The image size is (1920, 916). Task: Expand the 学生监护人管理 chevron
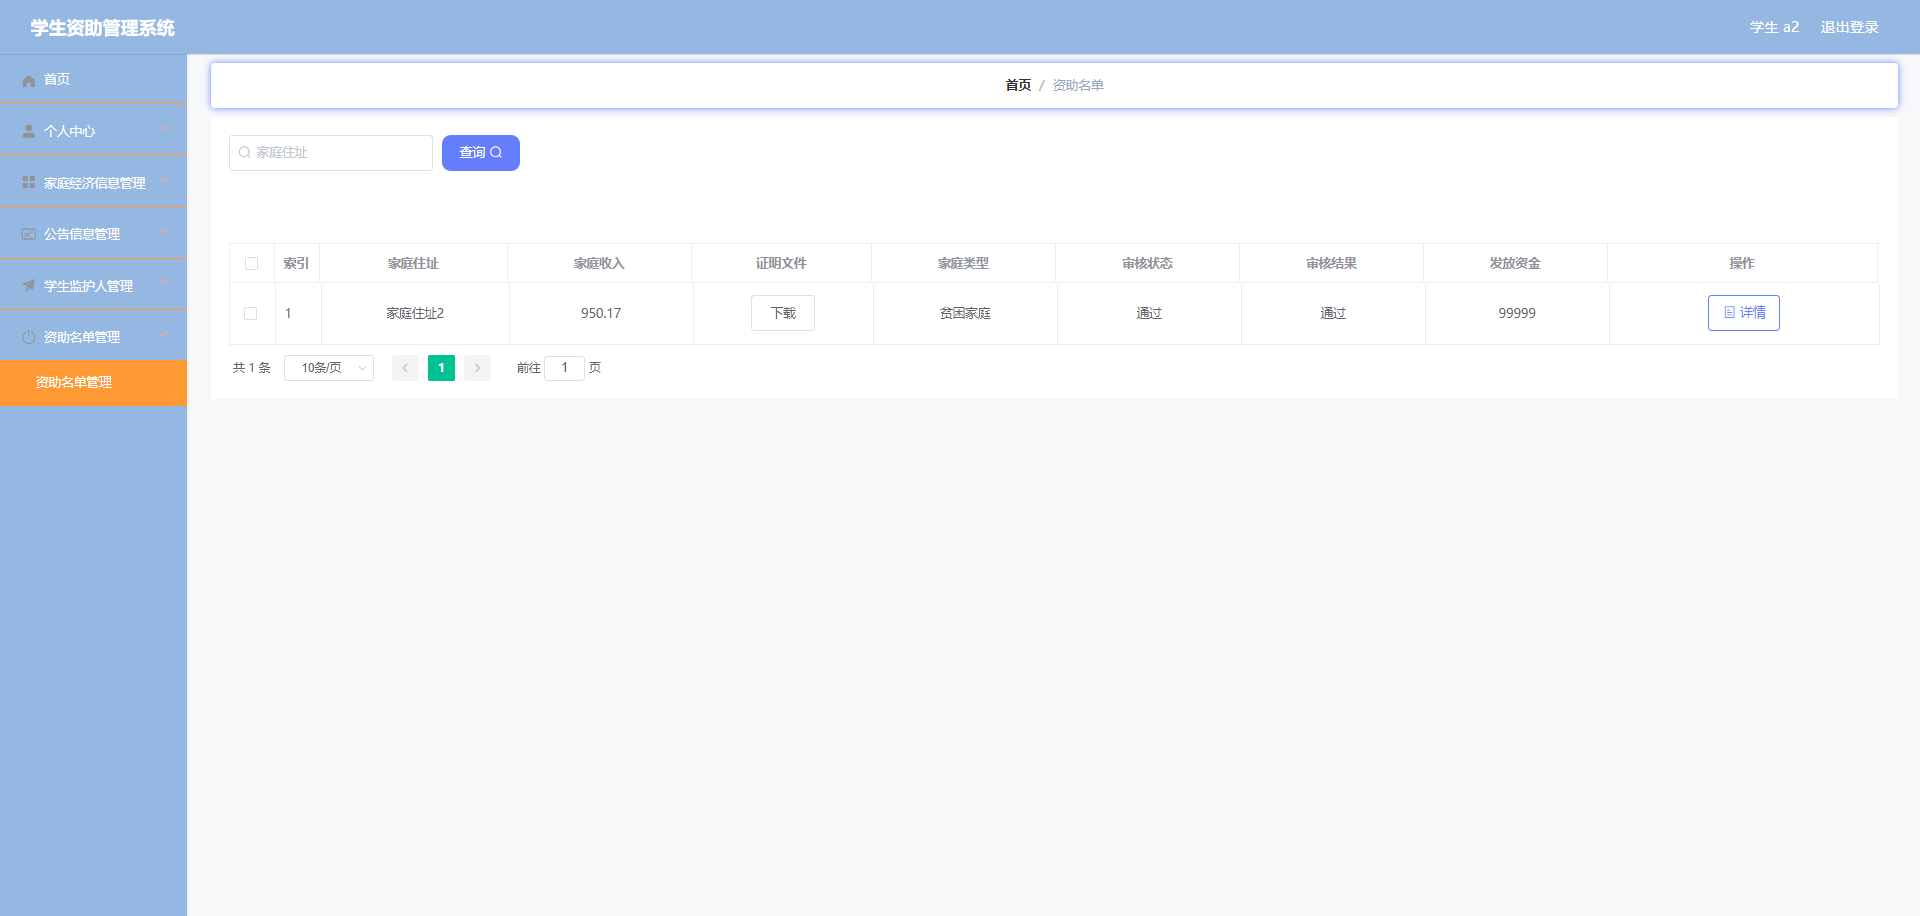click(x=165, y=284)
